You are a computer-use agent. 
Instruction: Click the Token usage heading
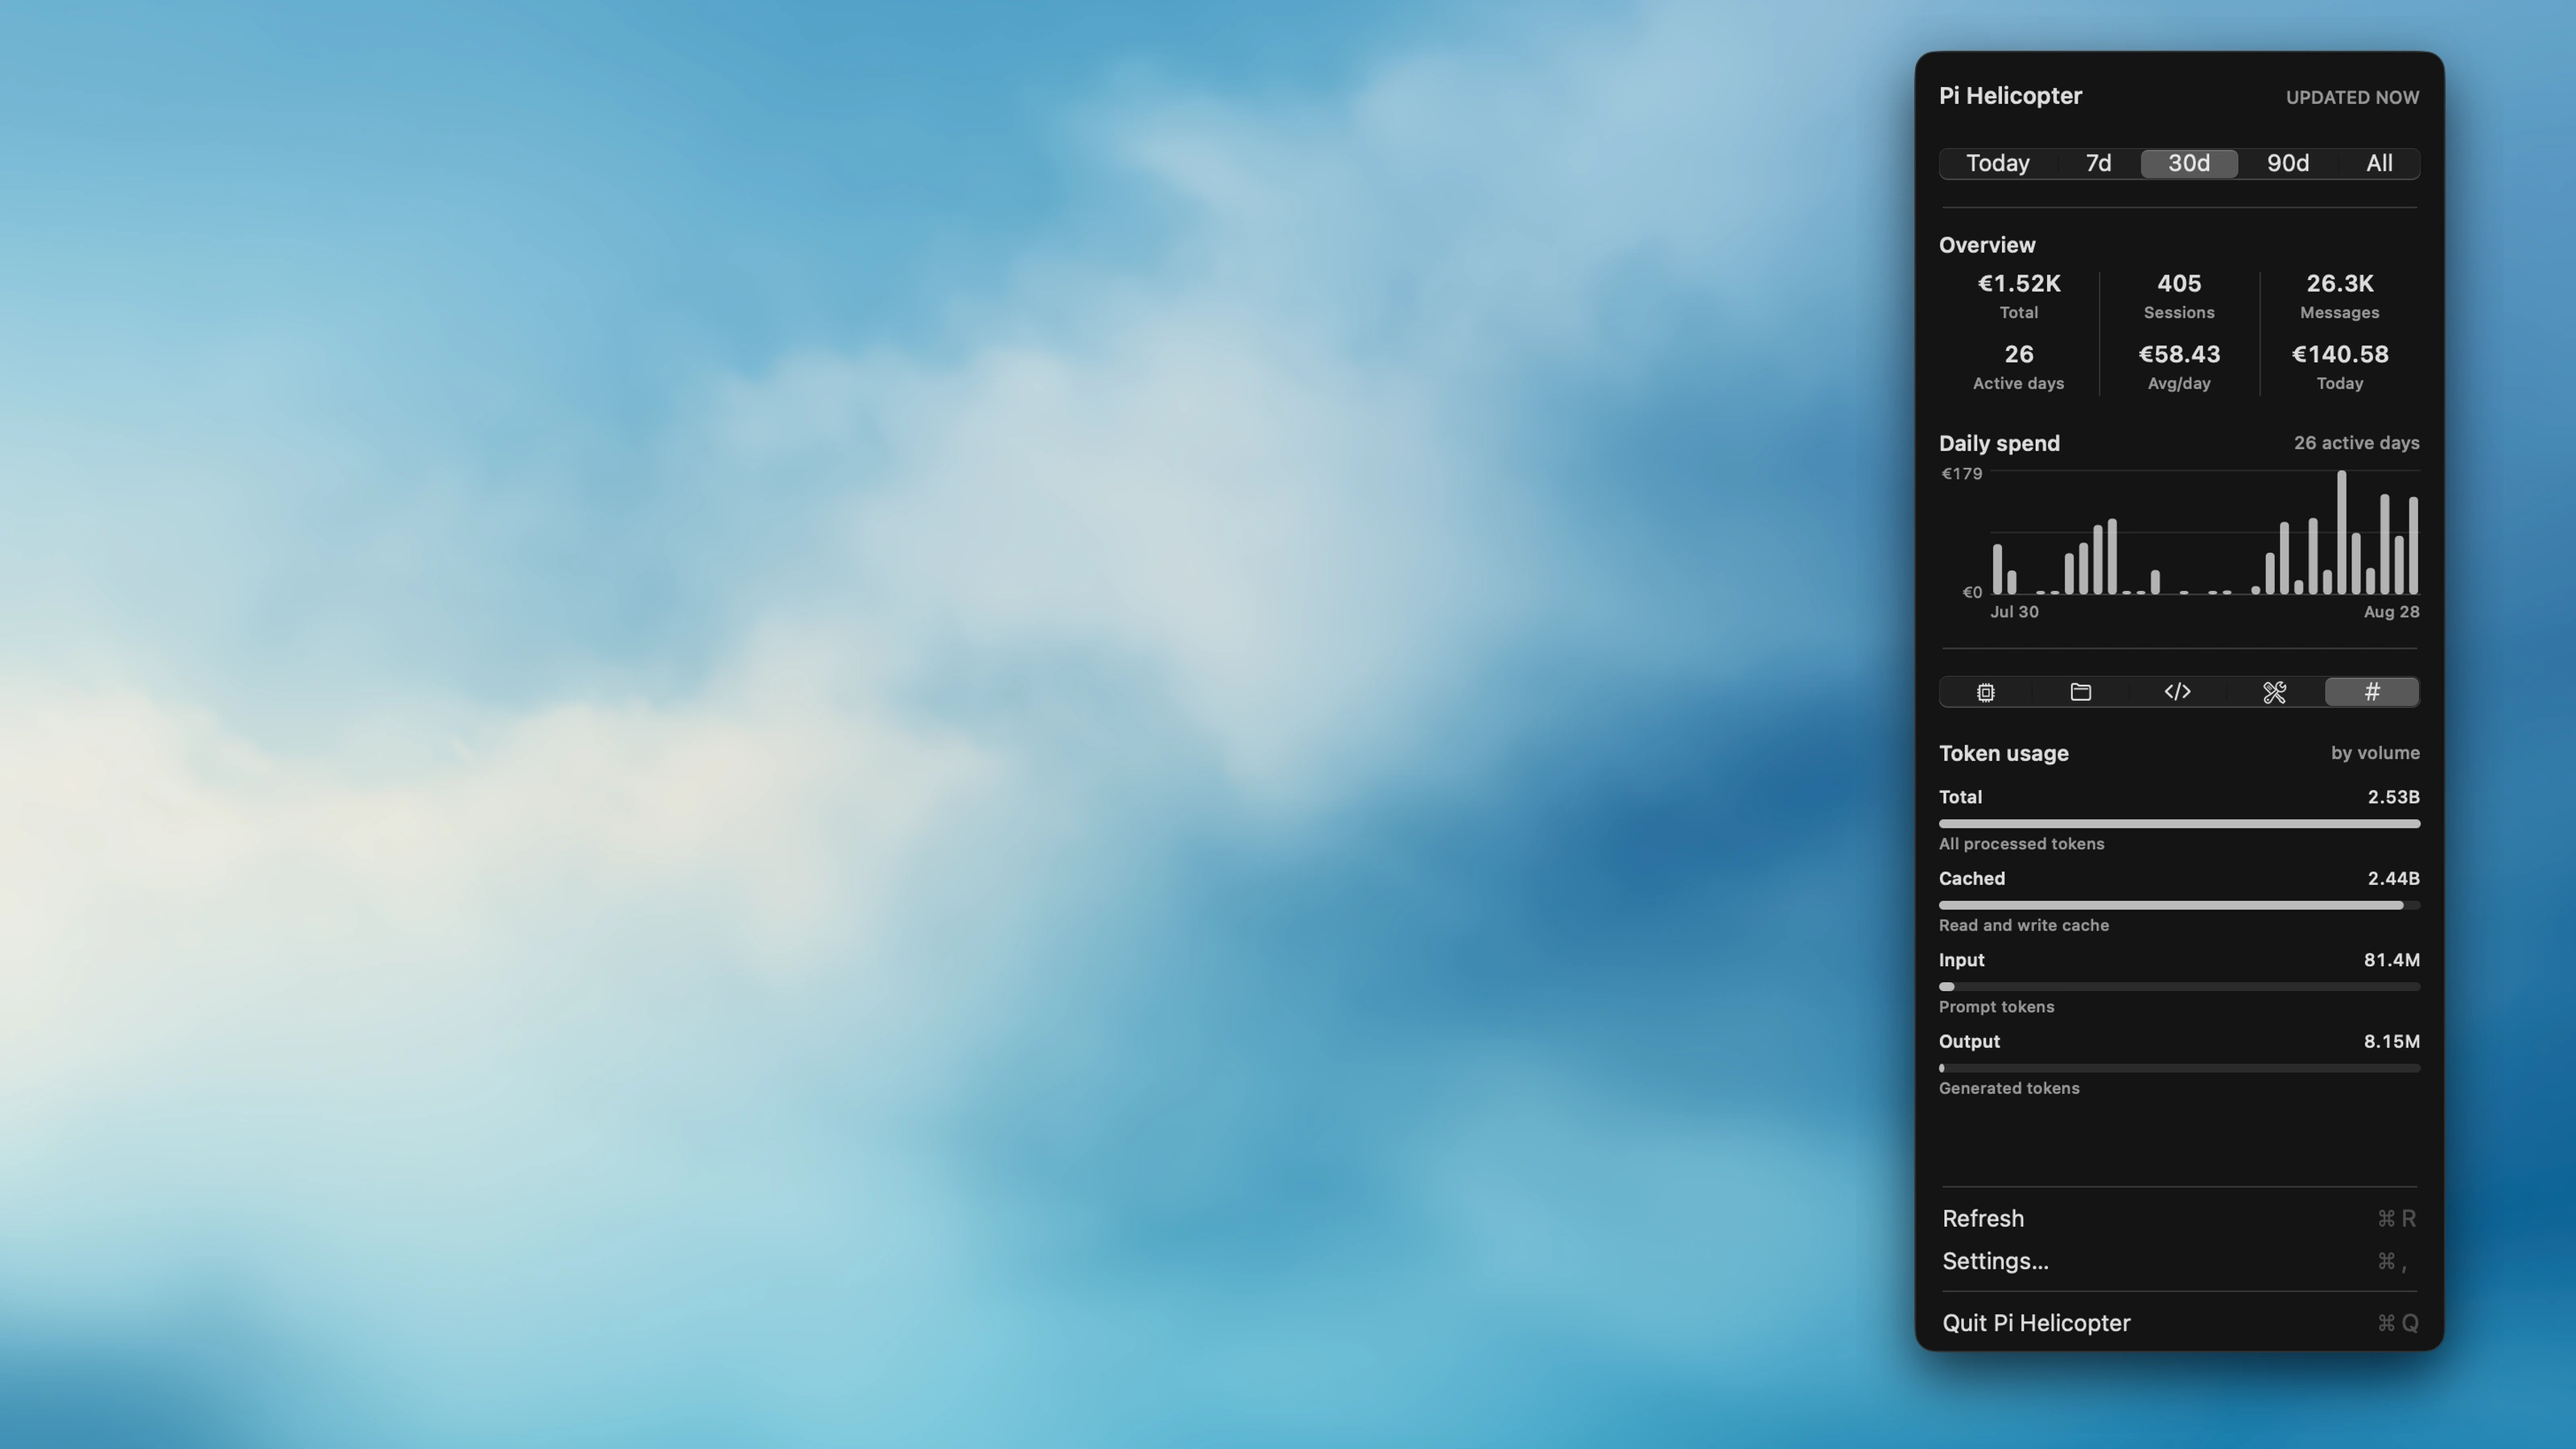(x=2004, y=754)
